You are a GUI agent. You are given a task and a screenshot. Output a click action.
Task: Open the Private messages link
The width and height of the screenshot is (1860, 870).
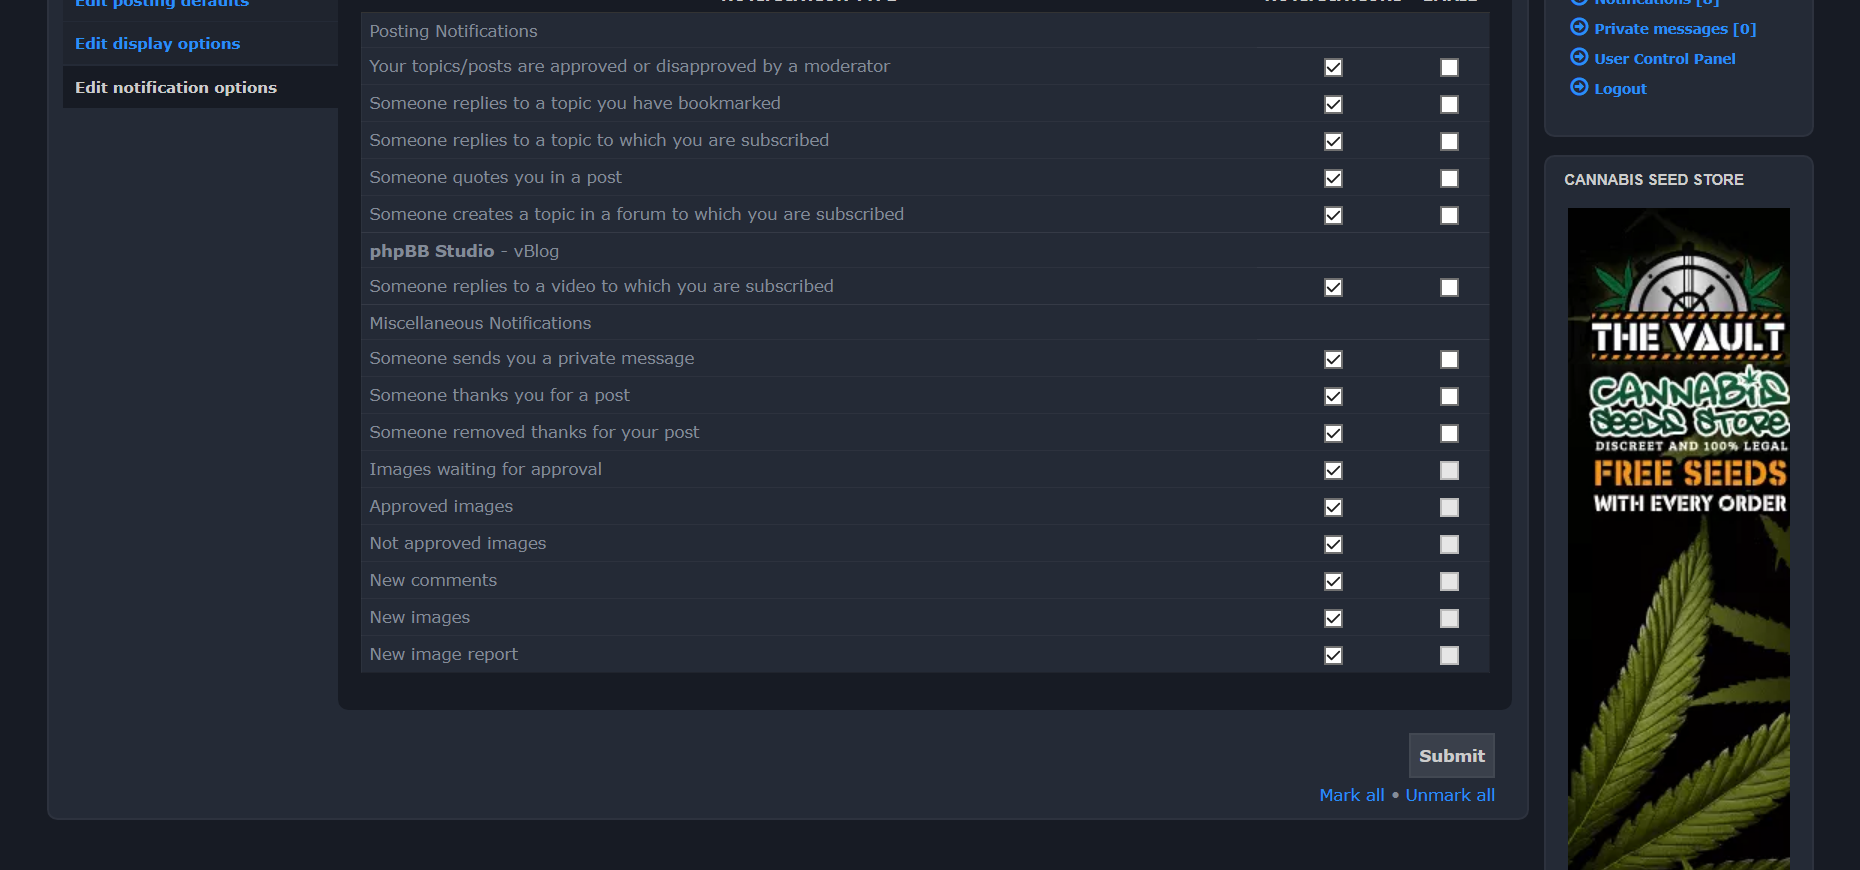point(1674,29)
